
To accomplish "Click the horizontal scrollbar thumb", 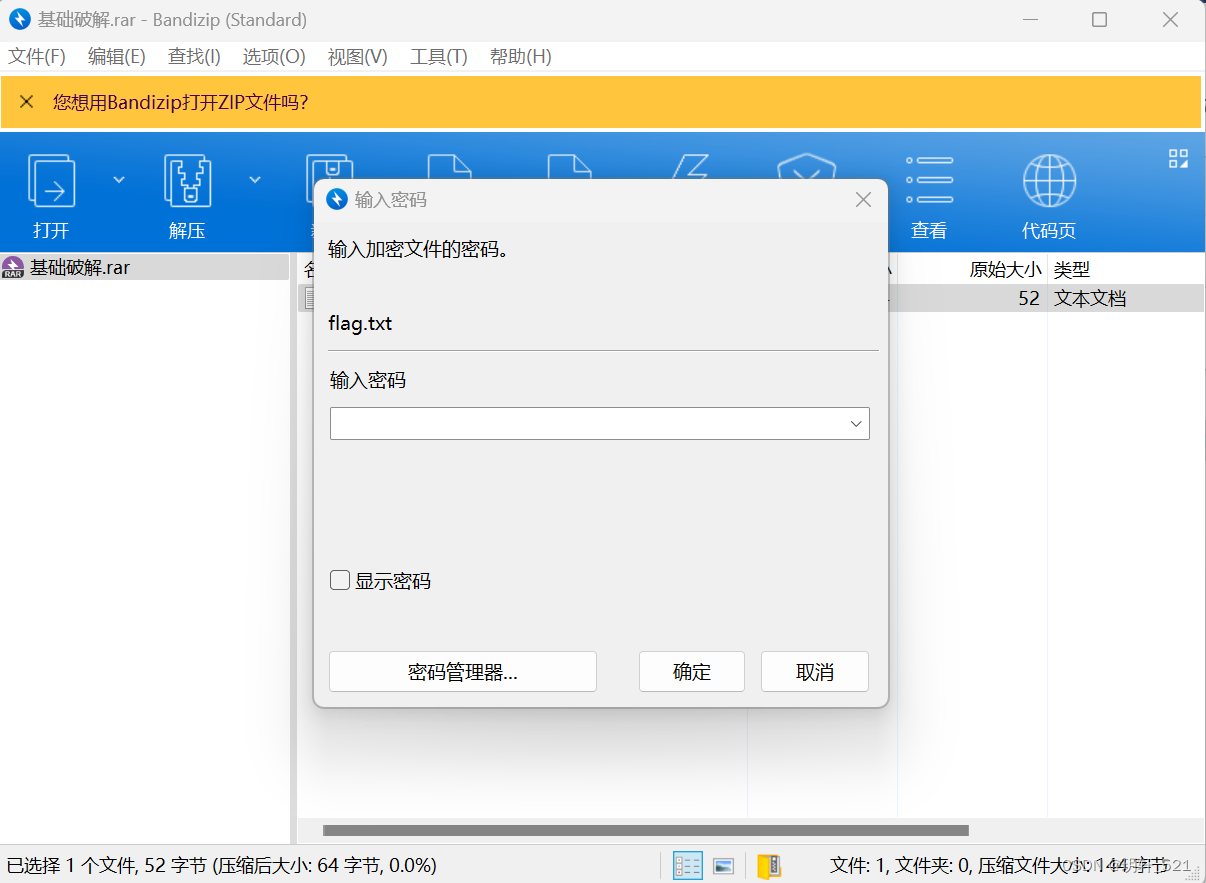I will pyautogui.click(x=646, y=830).
